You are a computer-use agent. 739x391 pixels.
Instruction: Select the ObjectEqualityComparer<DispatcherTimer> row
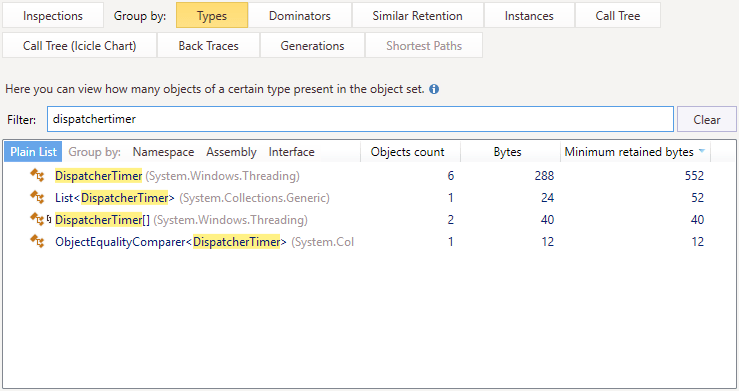[370, 242]
